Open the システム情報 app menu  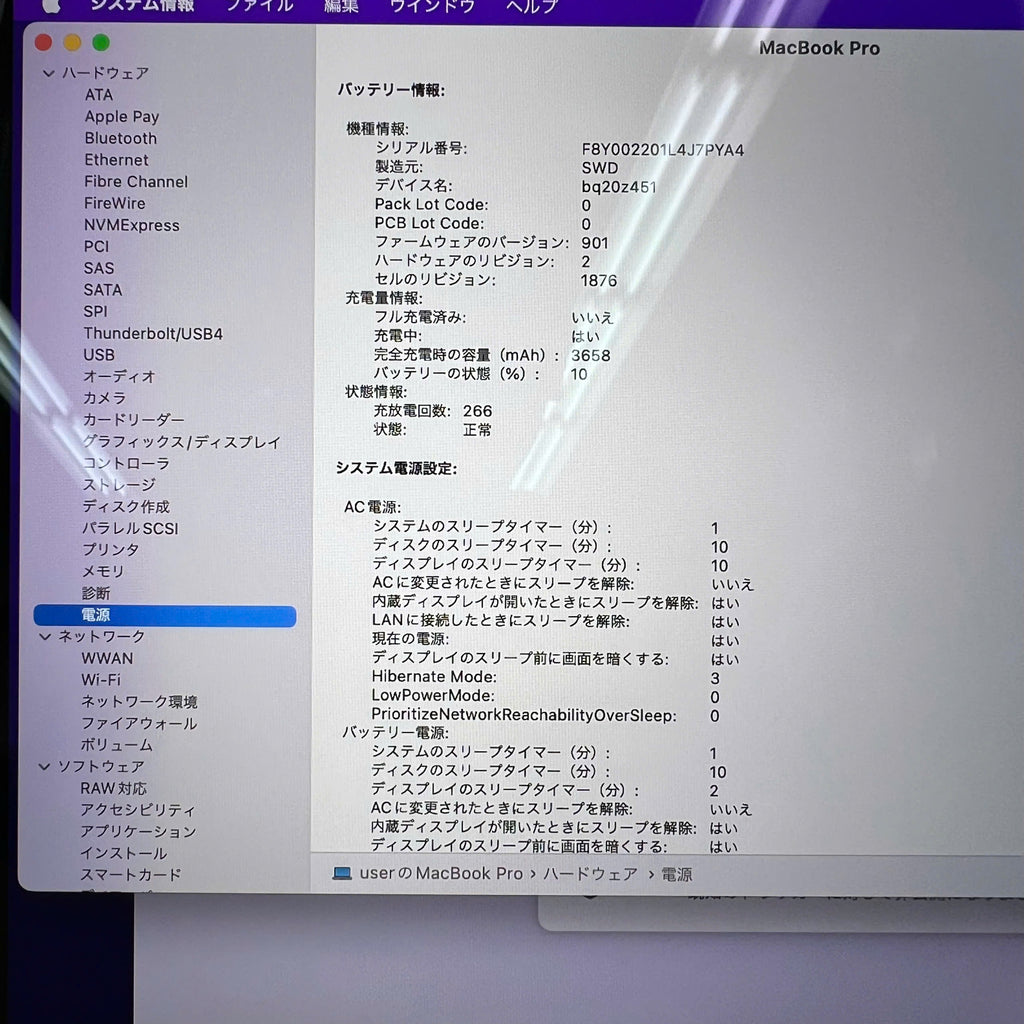(142, 5)
